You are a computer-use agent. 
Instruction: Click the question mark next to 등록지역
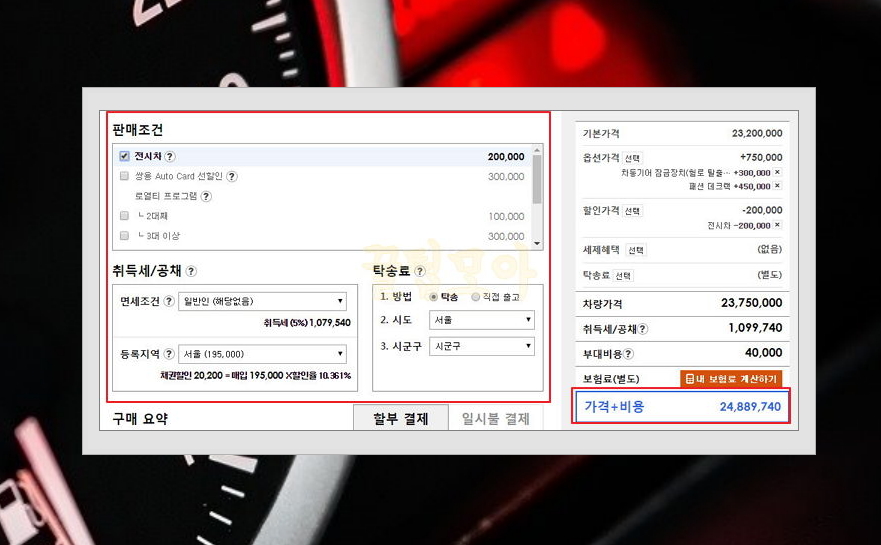click(x=169, y=354)
